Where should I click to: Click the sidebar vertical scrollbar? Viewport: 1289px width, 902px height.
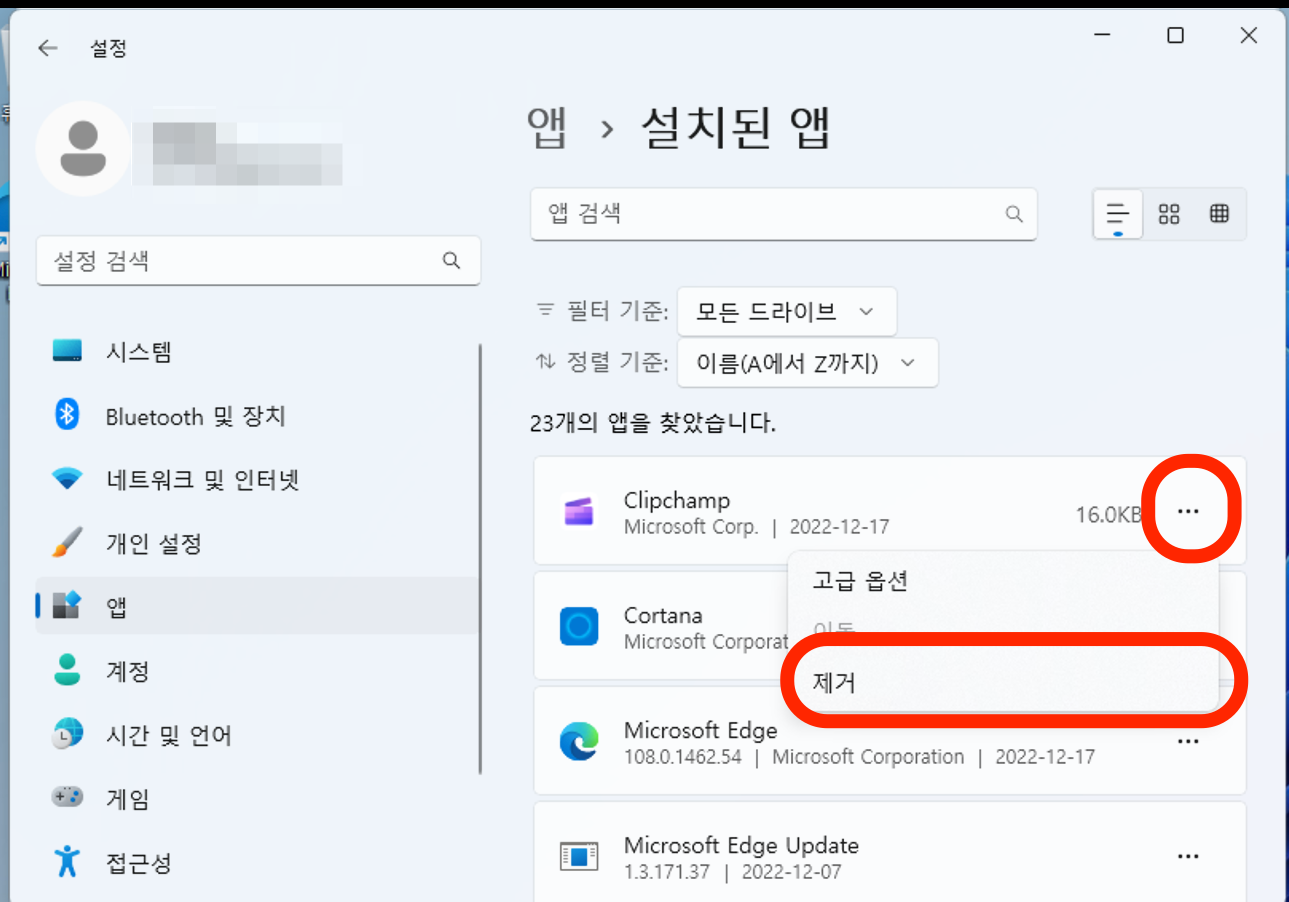click(x=481, y=559)
